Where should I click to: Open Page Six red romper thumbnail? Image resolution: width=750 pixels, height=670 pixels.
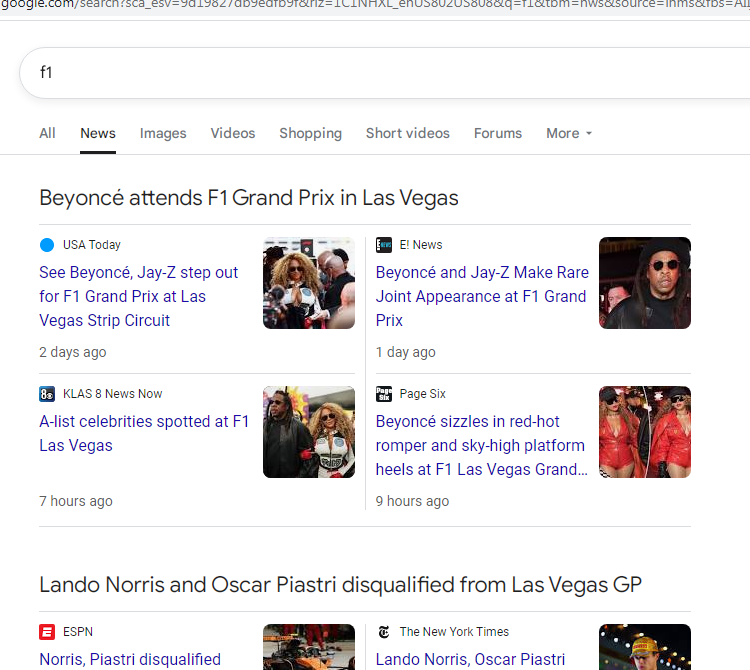[645, 432]
